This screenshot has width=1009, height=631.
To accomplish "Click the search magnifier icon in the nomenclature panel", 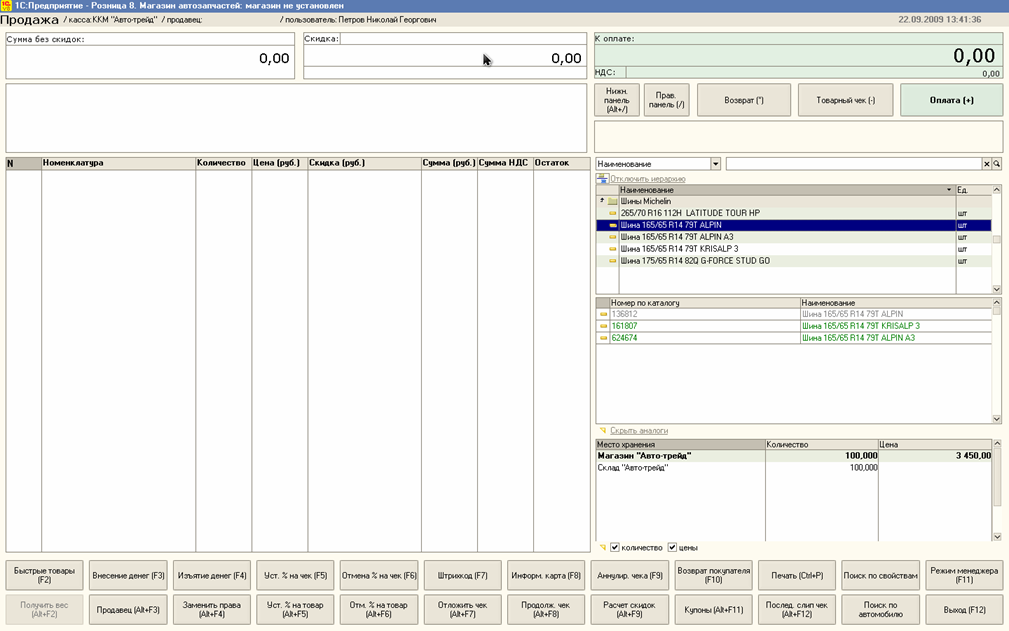I will coord(997,164).
